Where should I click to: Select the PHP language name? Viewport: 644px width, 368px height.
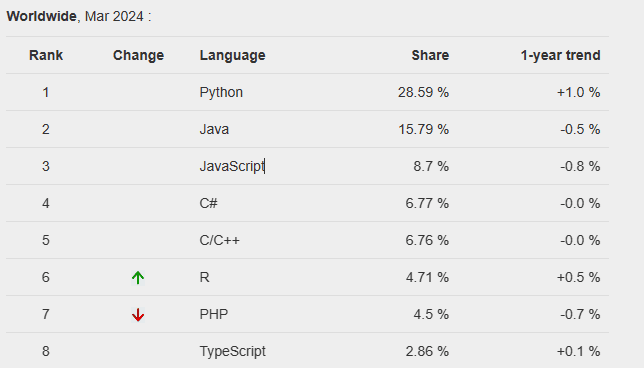[x=214, y=314]
